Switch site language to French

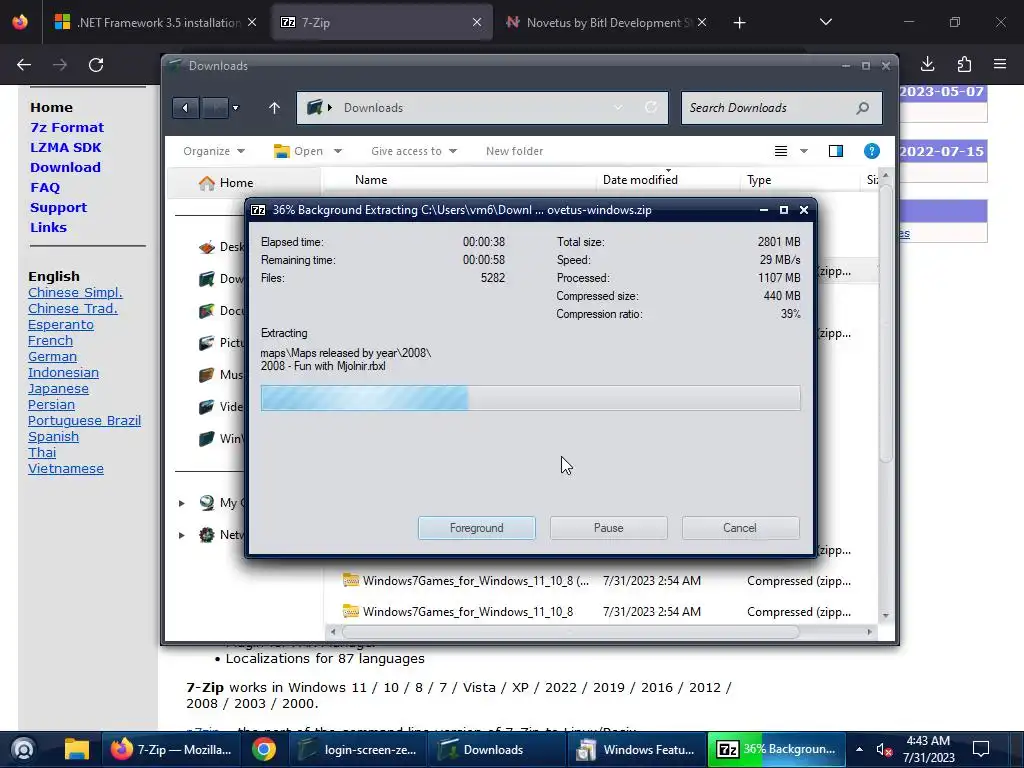(x=50, y=340)
